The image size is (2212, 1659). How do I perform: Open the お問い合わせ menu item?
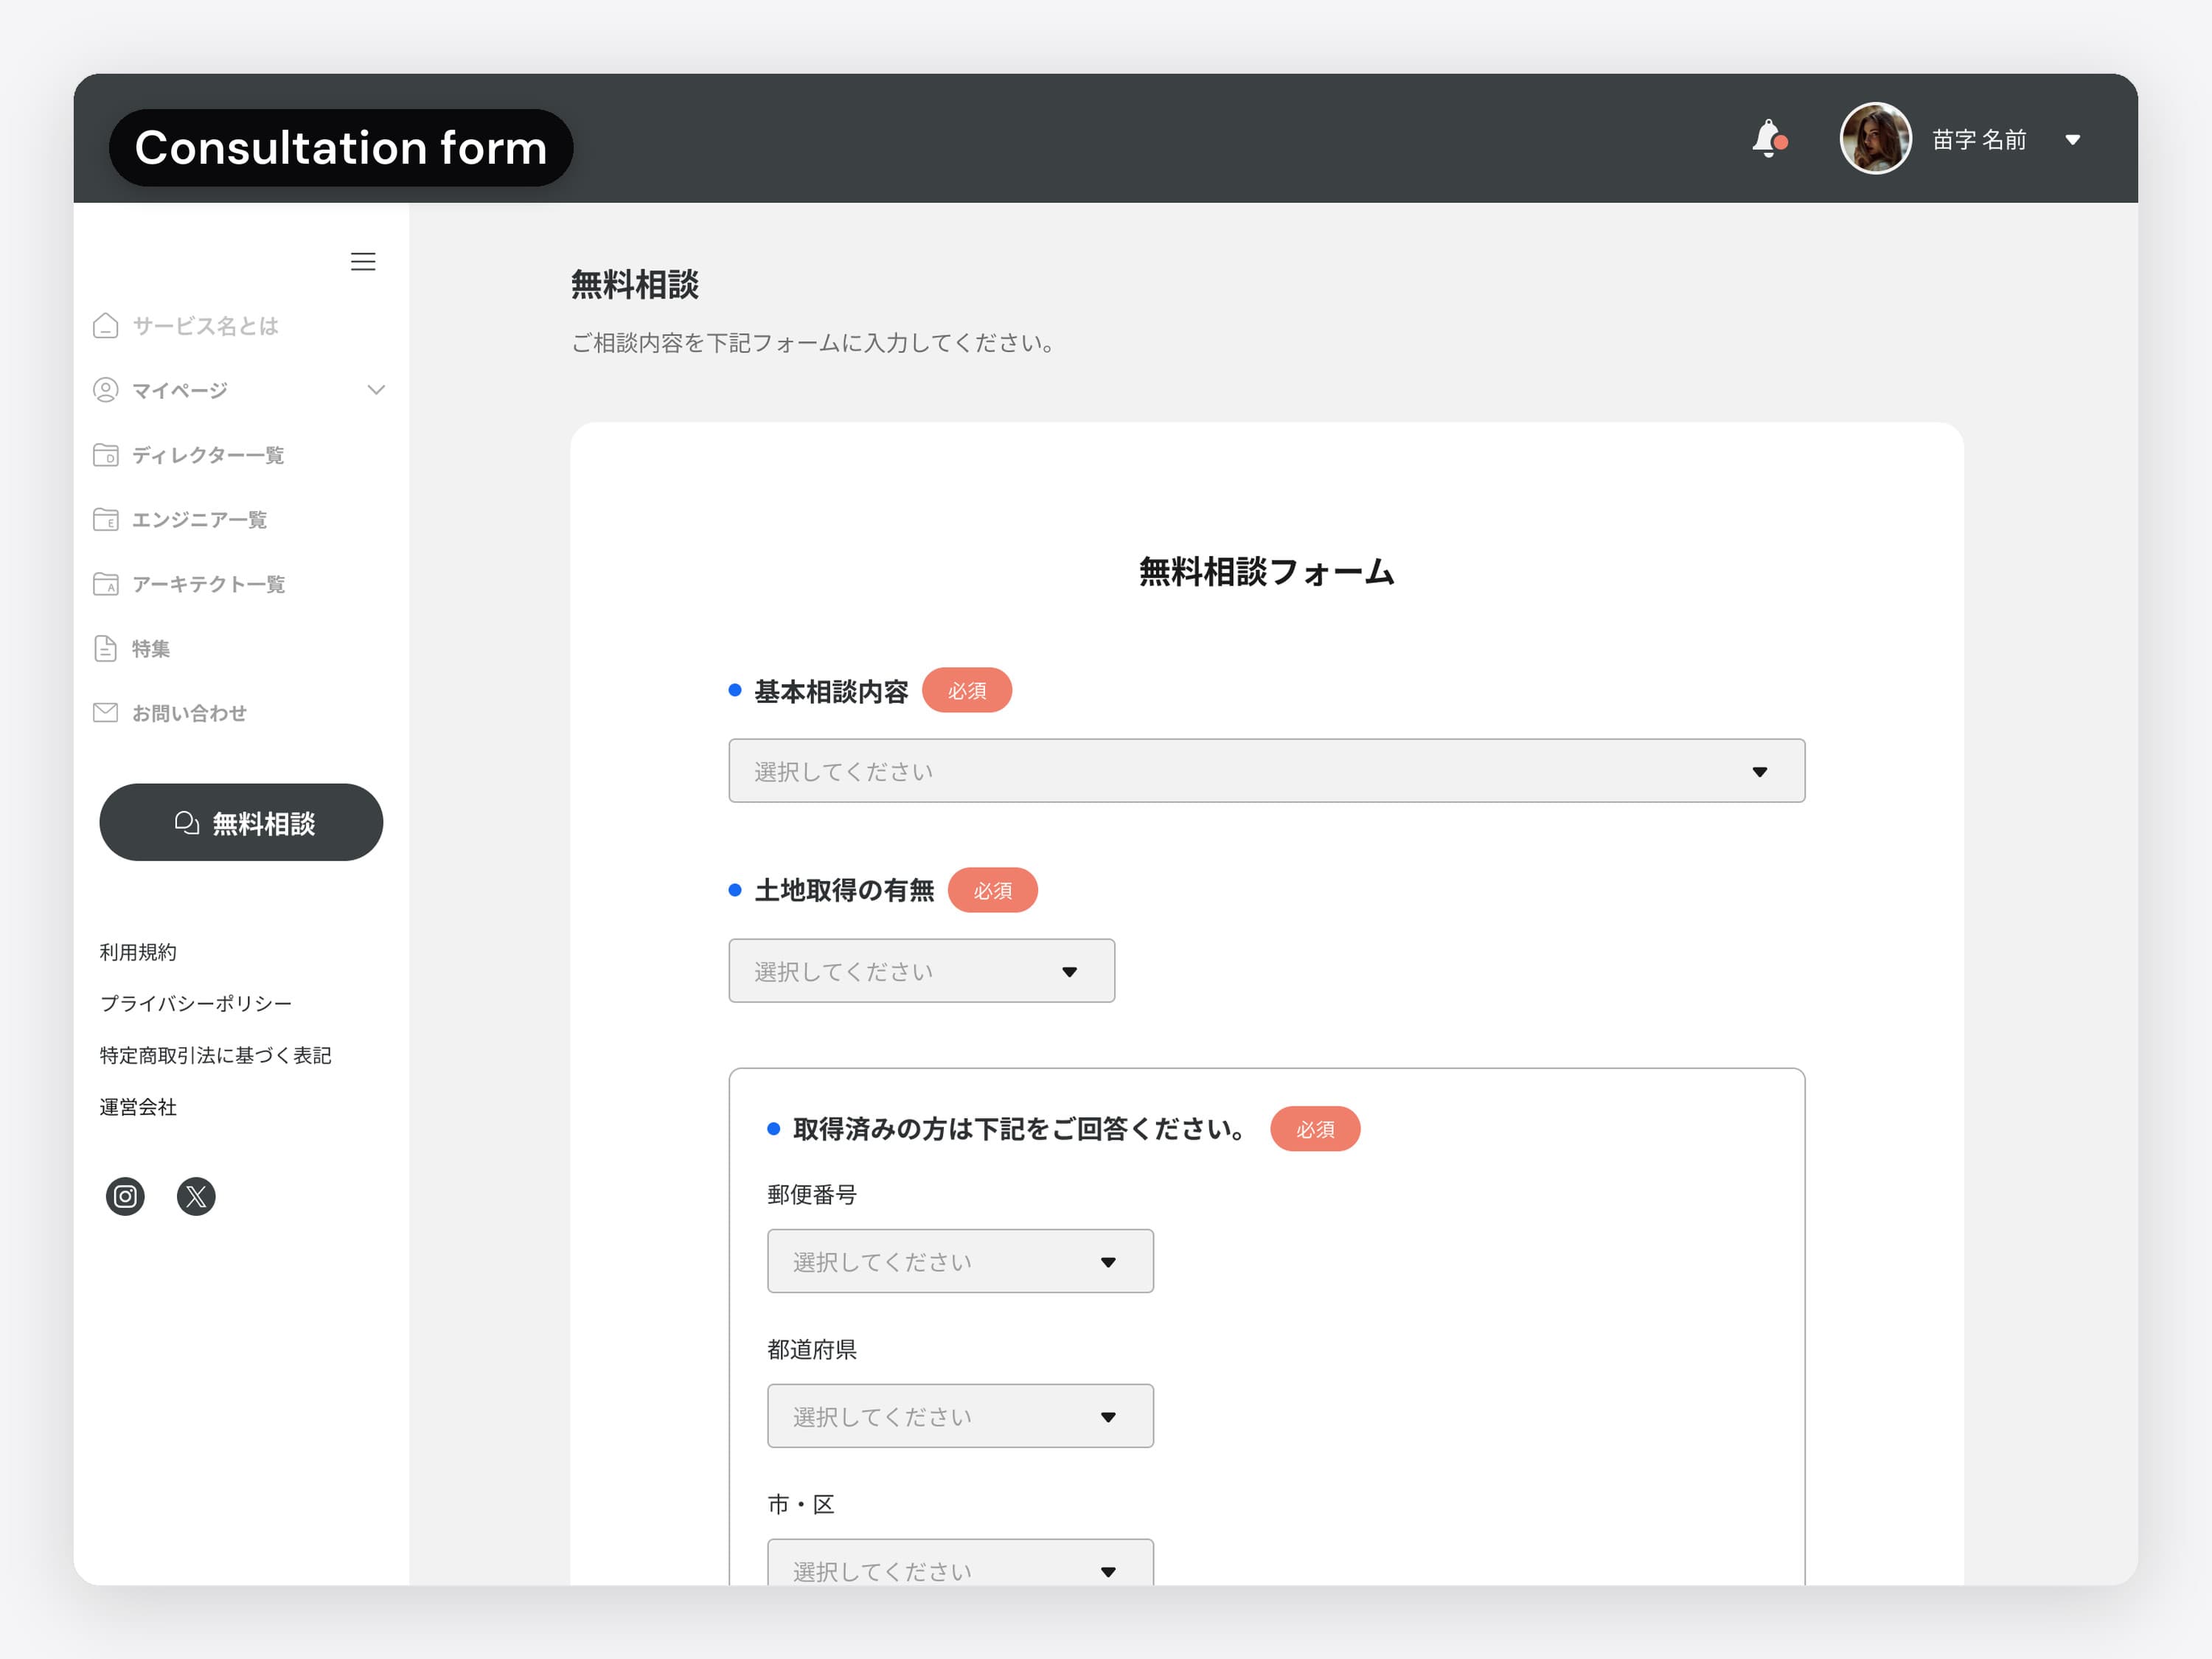click(x=189, y=713)
